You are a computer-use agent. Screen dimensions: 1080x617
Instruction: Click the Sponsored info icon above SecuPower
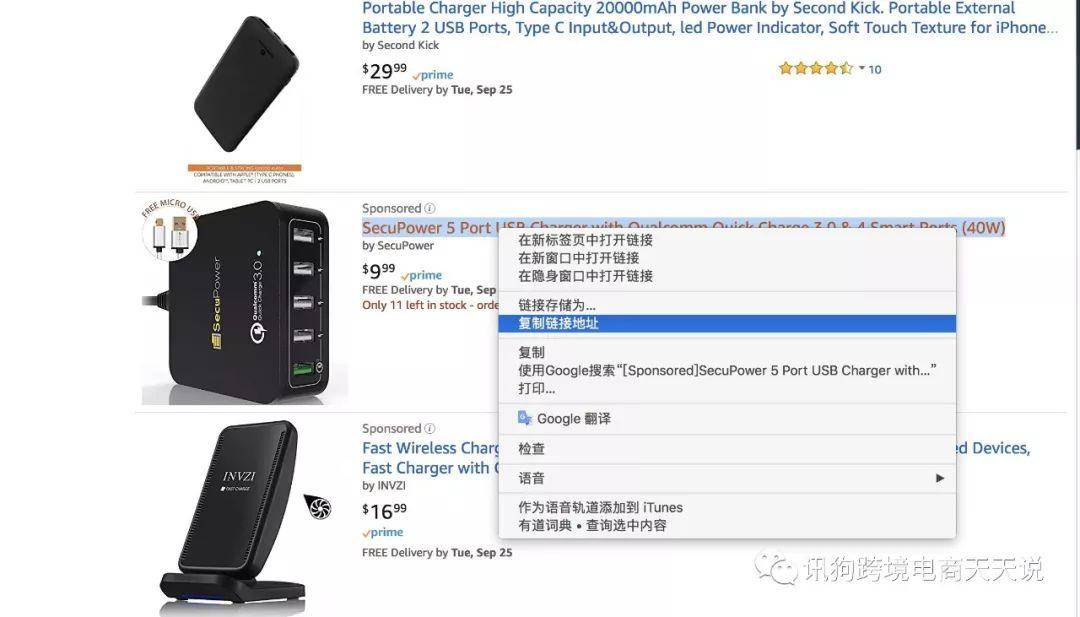(x=430, y=208)
